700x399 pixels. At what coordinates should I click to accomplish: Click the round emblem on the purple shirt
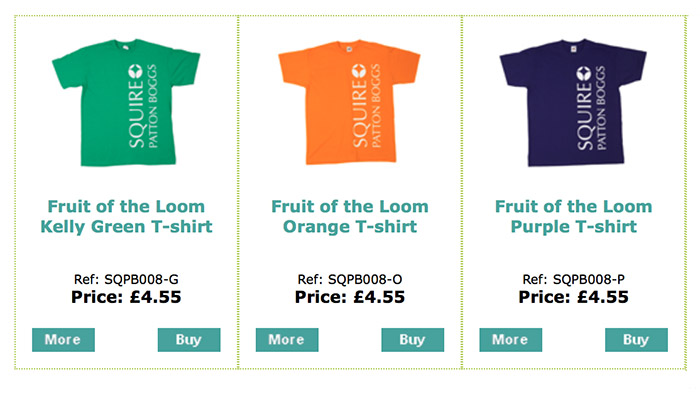pyautogui.click(x=583, y=73)
